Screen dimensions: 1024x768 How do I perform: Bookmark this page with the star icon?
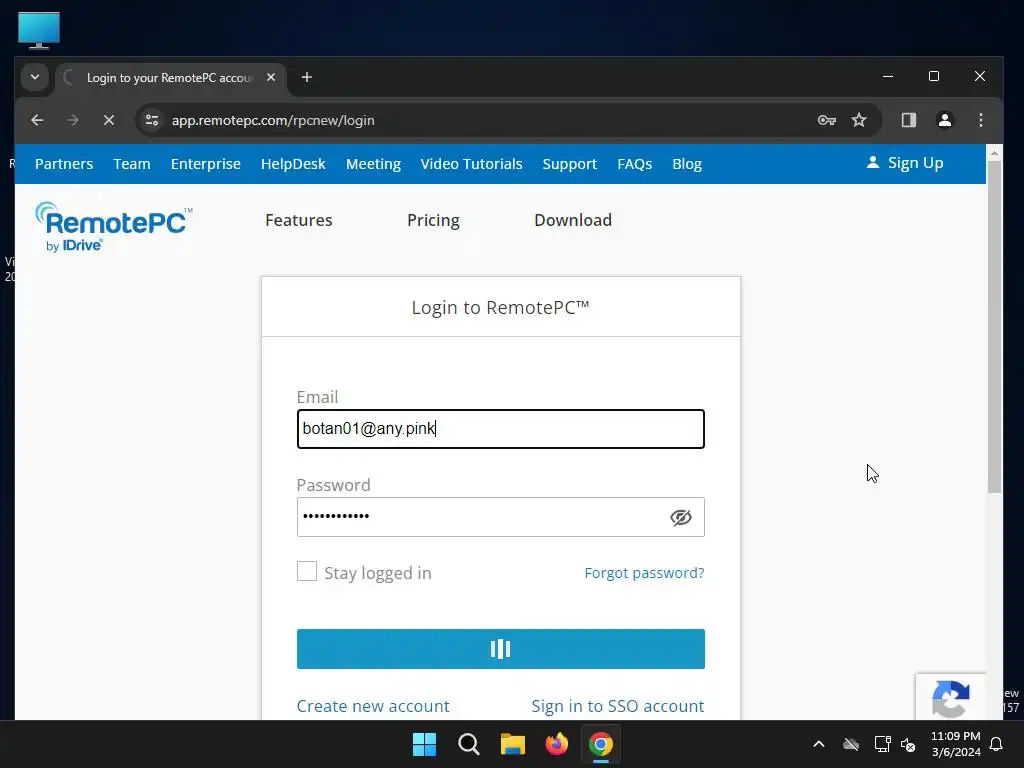(859, 120)
